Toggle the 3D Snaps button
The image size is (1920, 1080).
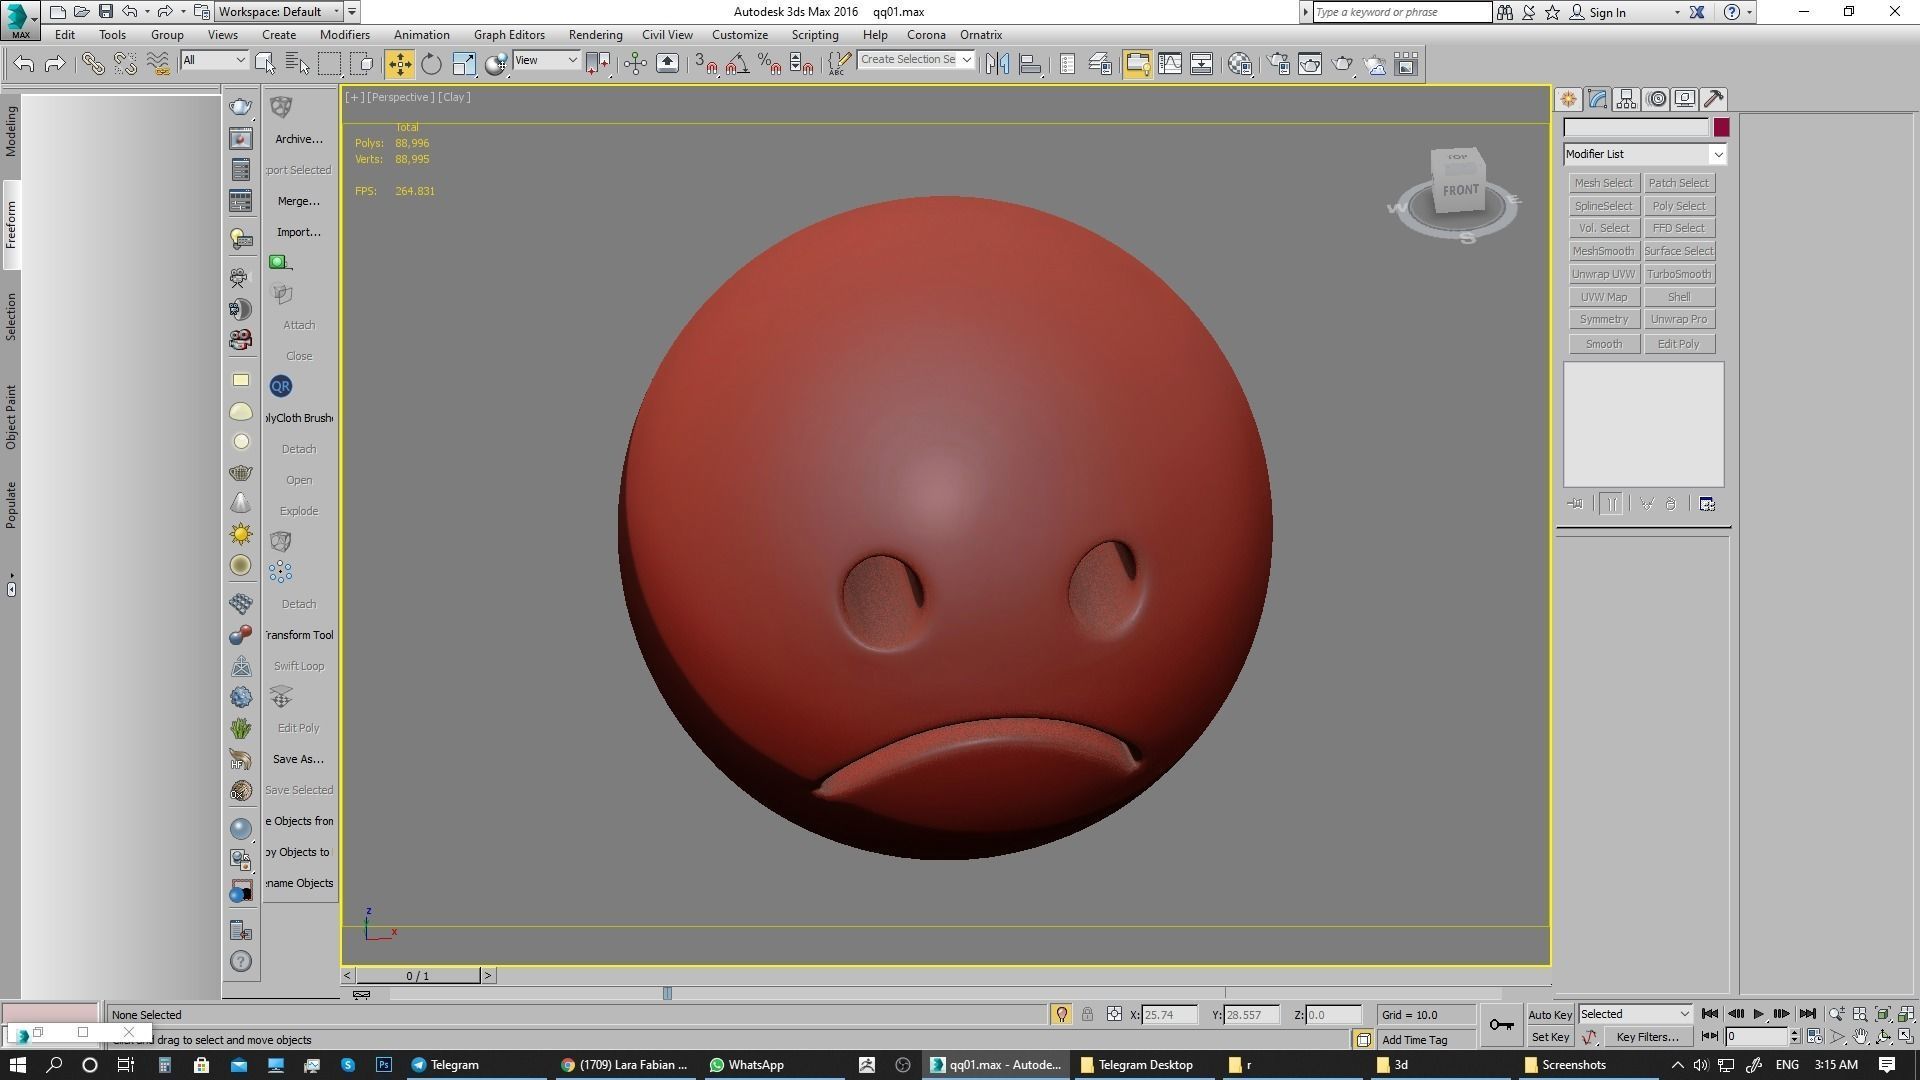pyautogui.click(x=705, y=64)
